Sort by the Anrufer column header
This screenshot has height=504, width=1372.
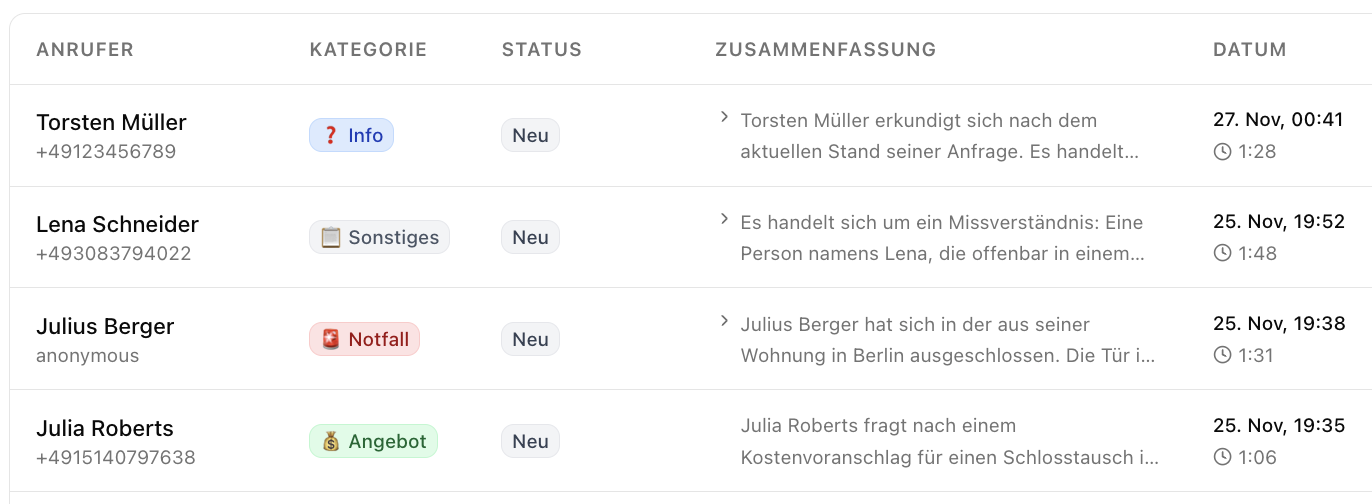(x=85, y=50)
